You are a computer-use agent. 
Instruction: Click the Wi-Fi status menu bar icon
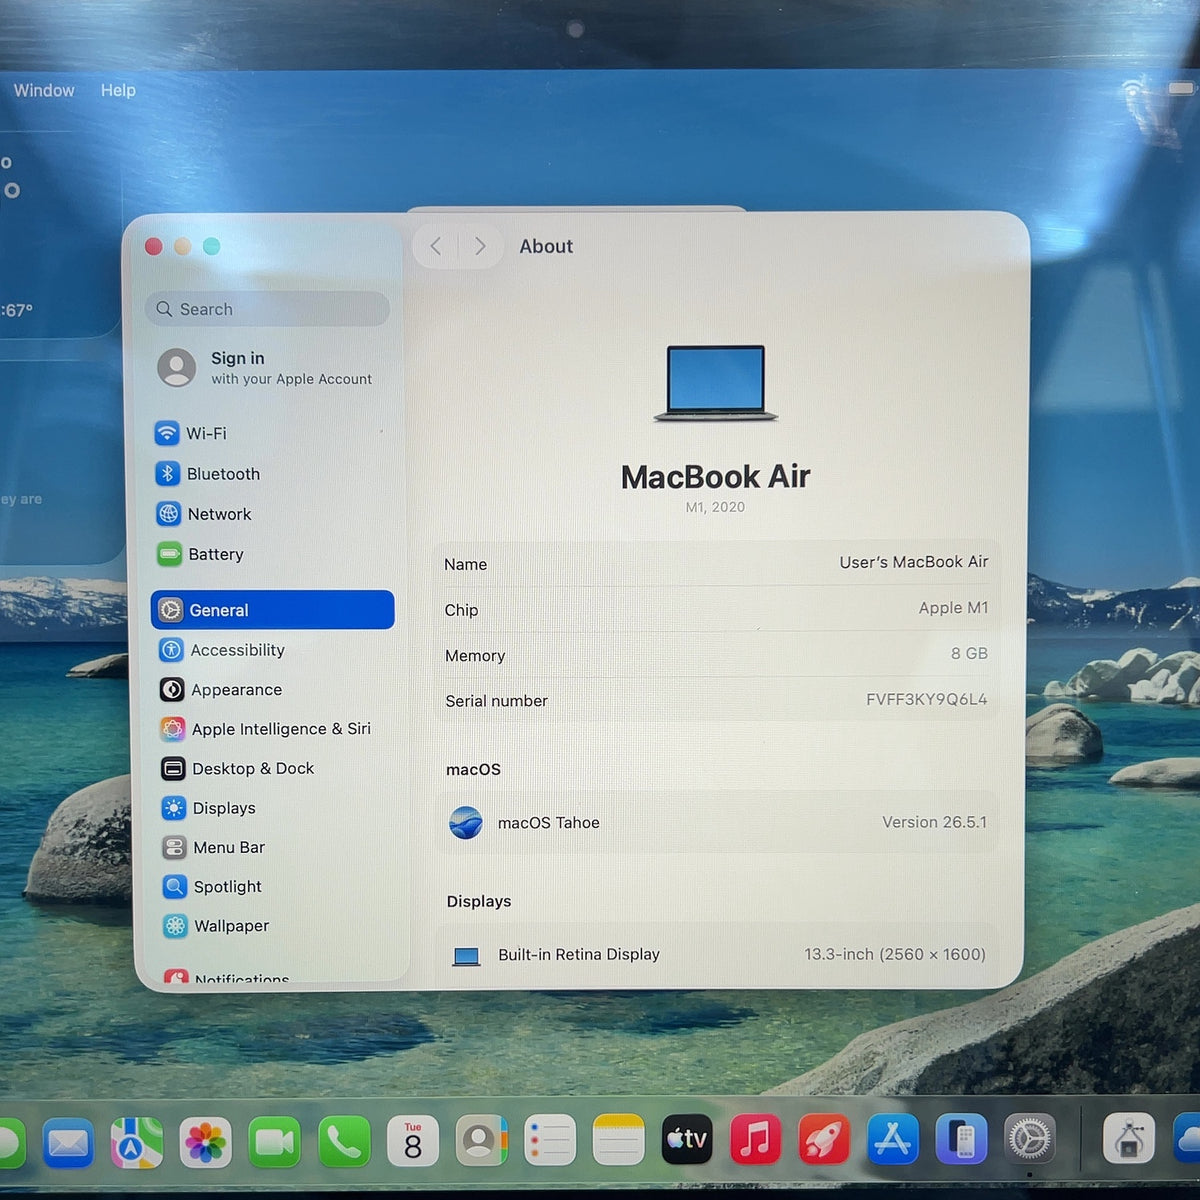click(1135, 91)
